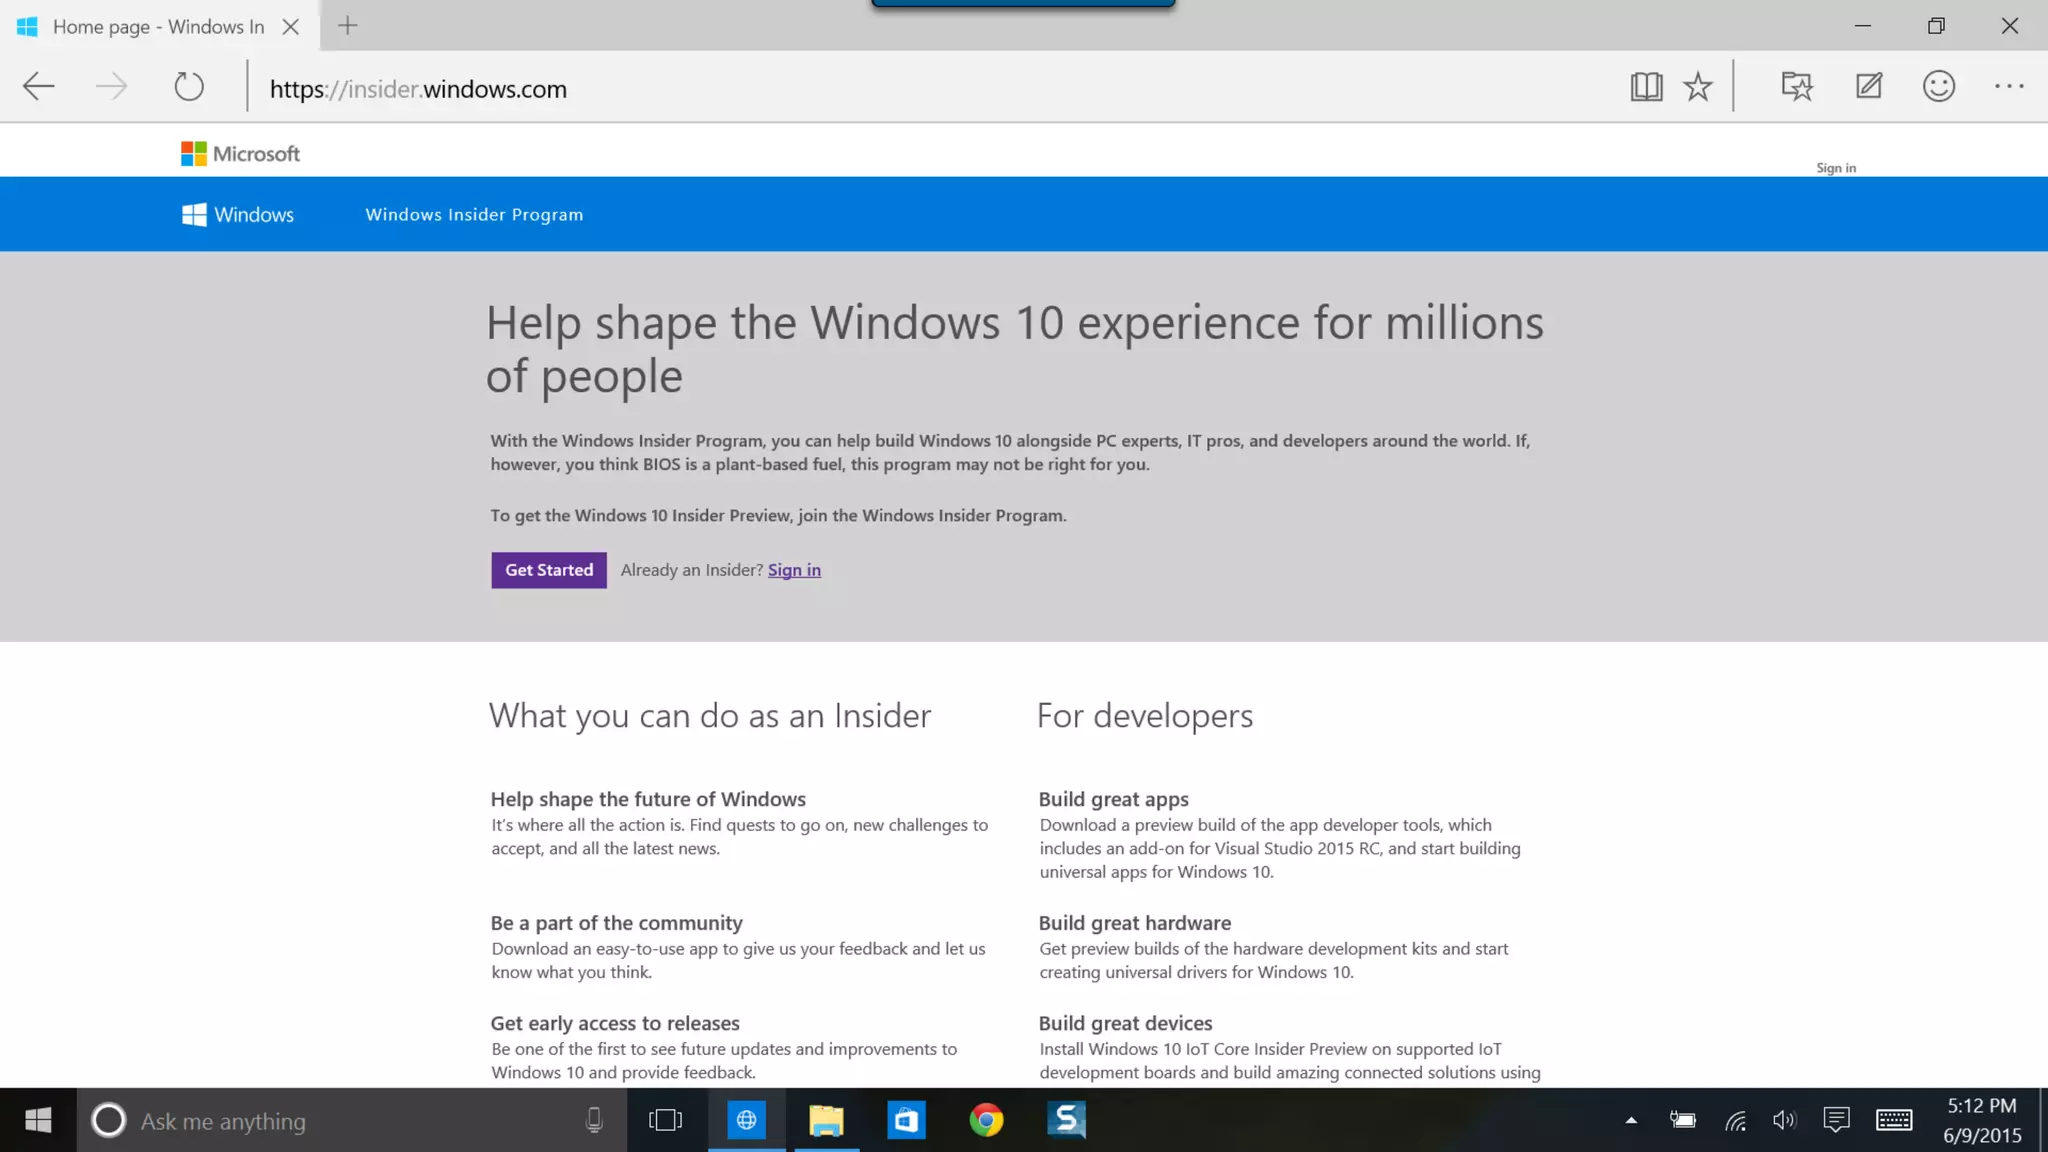This screenshot has height=1152, width=2048.
Task: Refresh the current page
Action: pos(188,87)
